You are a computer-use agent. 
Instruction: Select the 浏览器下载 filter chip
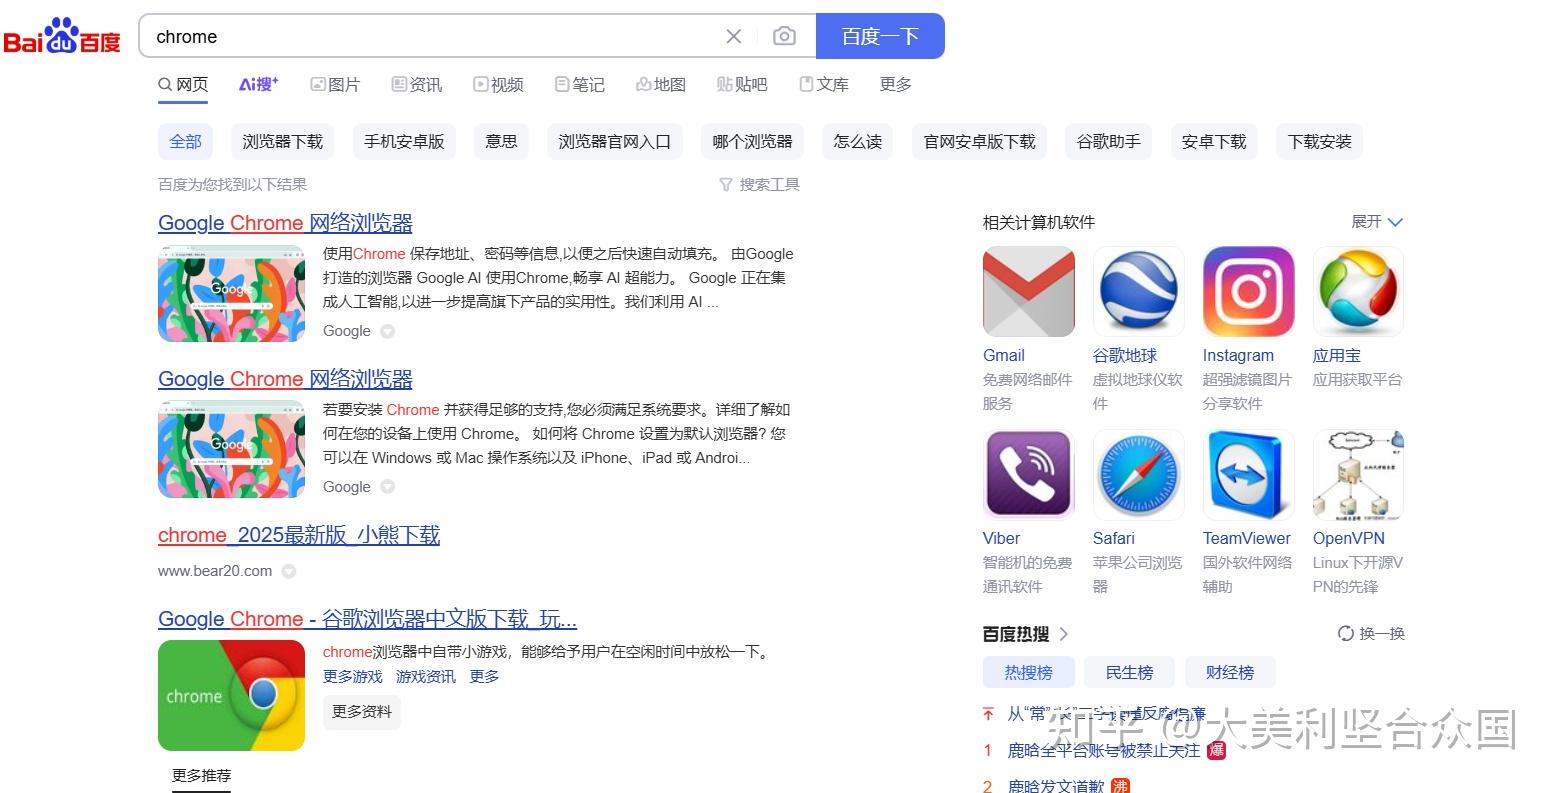click(283, 141)
